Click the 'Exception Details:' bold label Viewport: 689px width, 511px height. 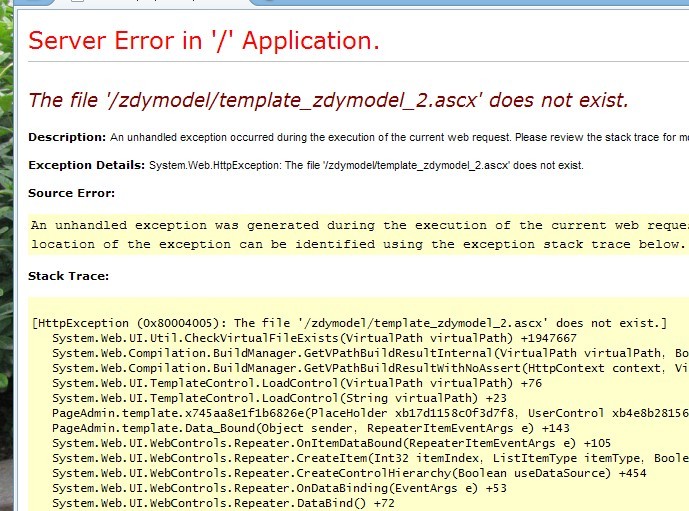click(x=86, y=165)
